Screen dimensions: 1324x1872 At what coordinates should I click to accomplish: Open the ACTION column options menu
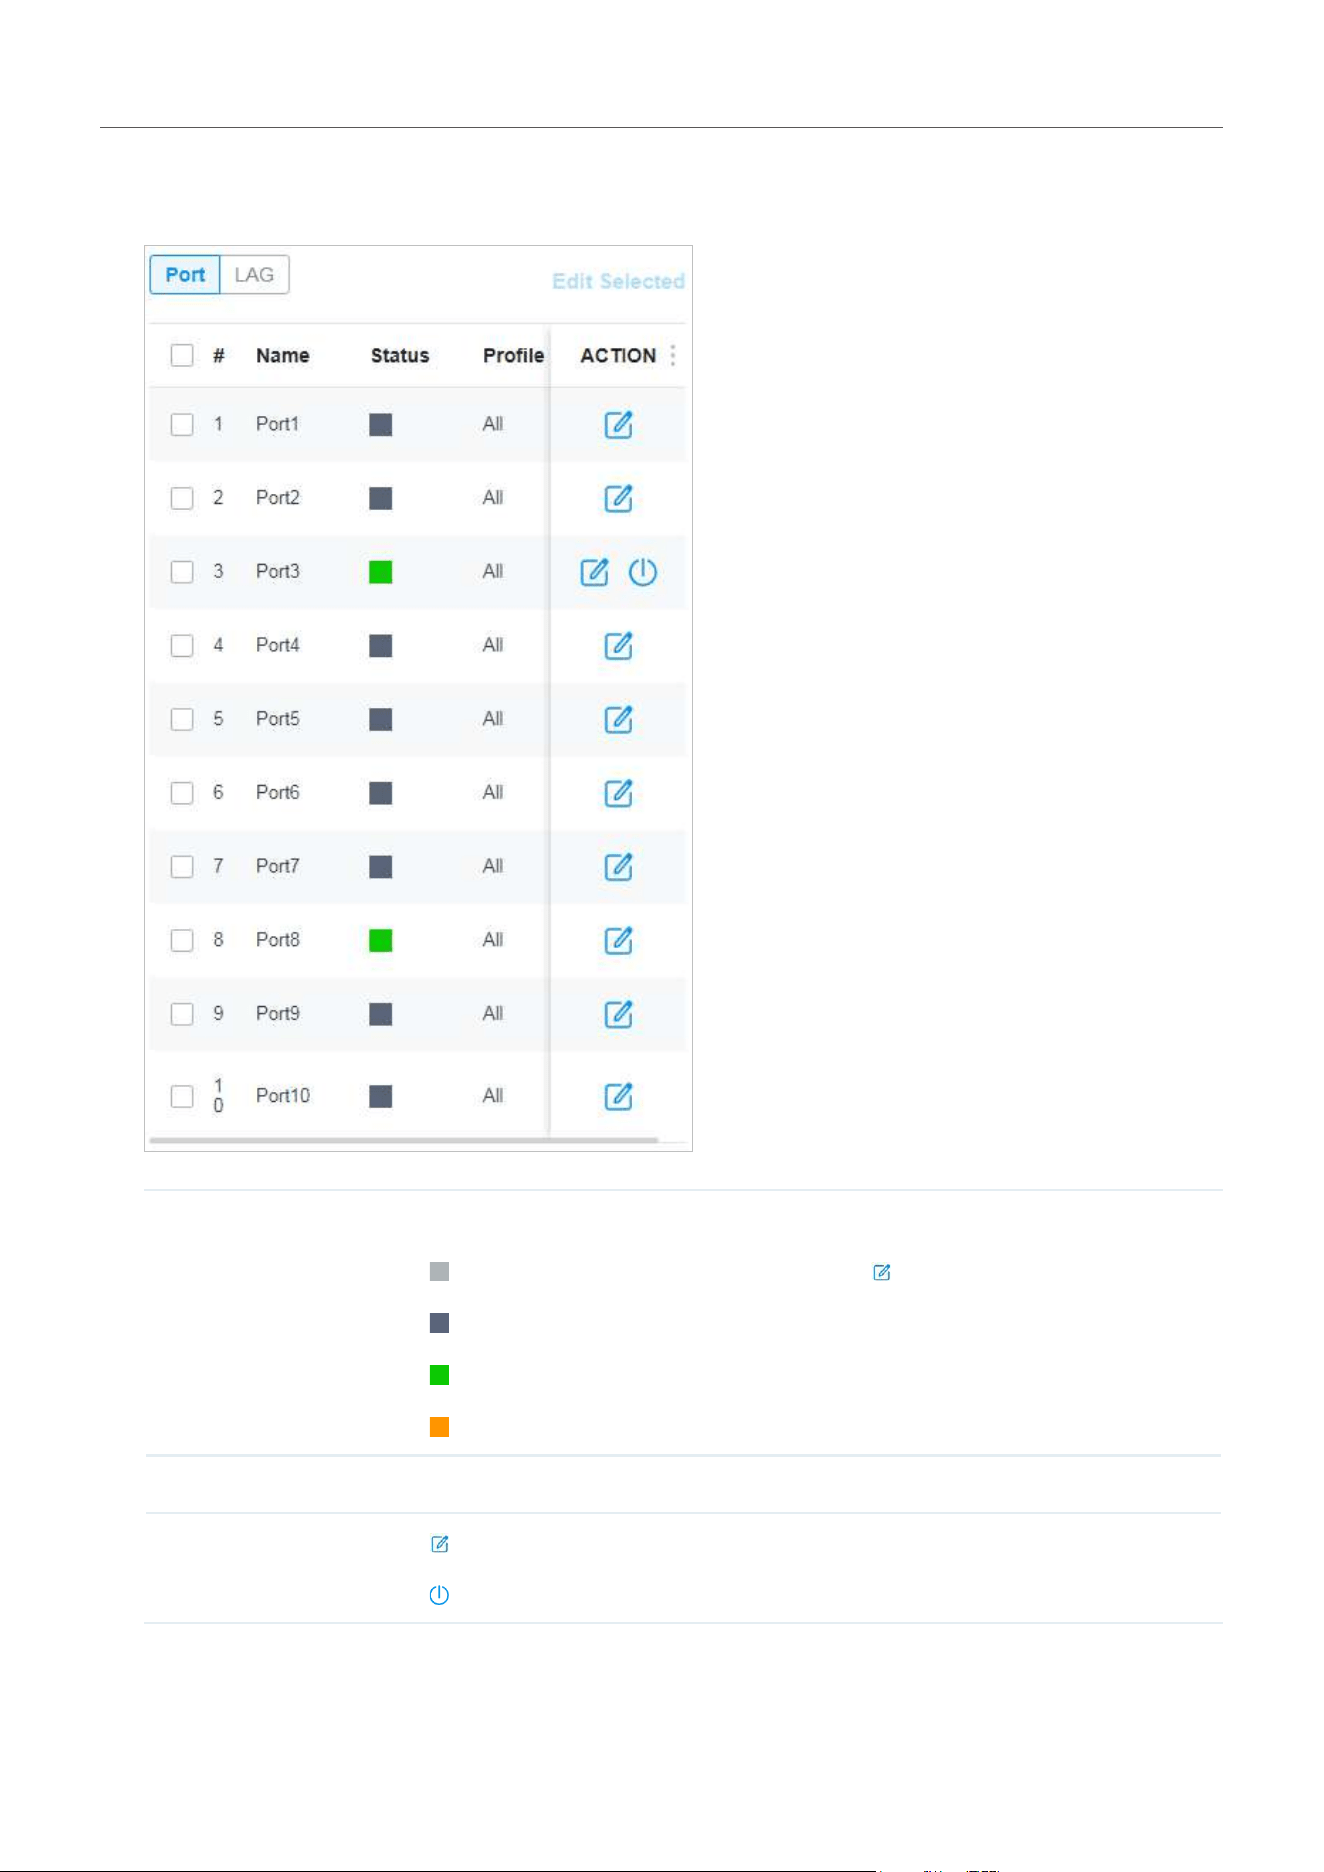[673, 355]
